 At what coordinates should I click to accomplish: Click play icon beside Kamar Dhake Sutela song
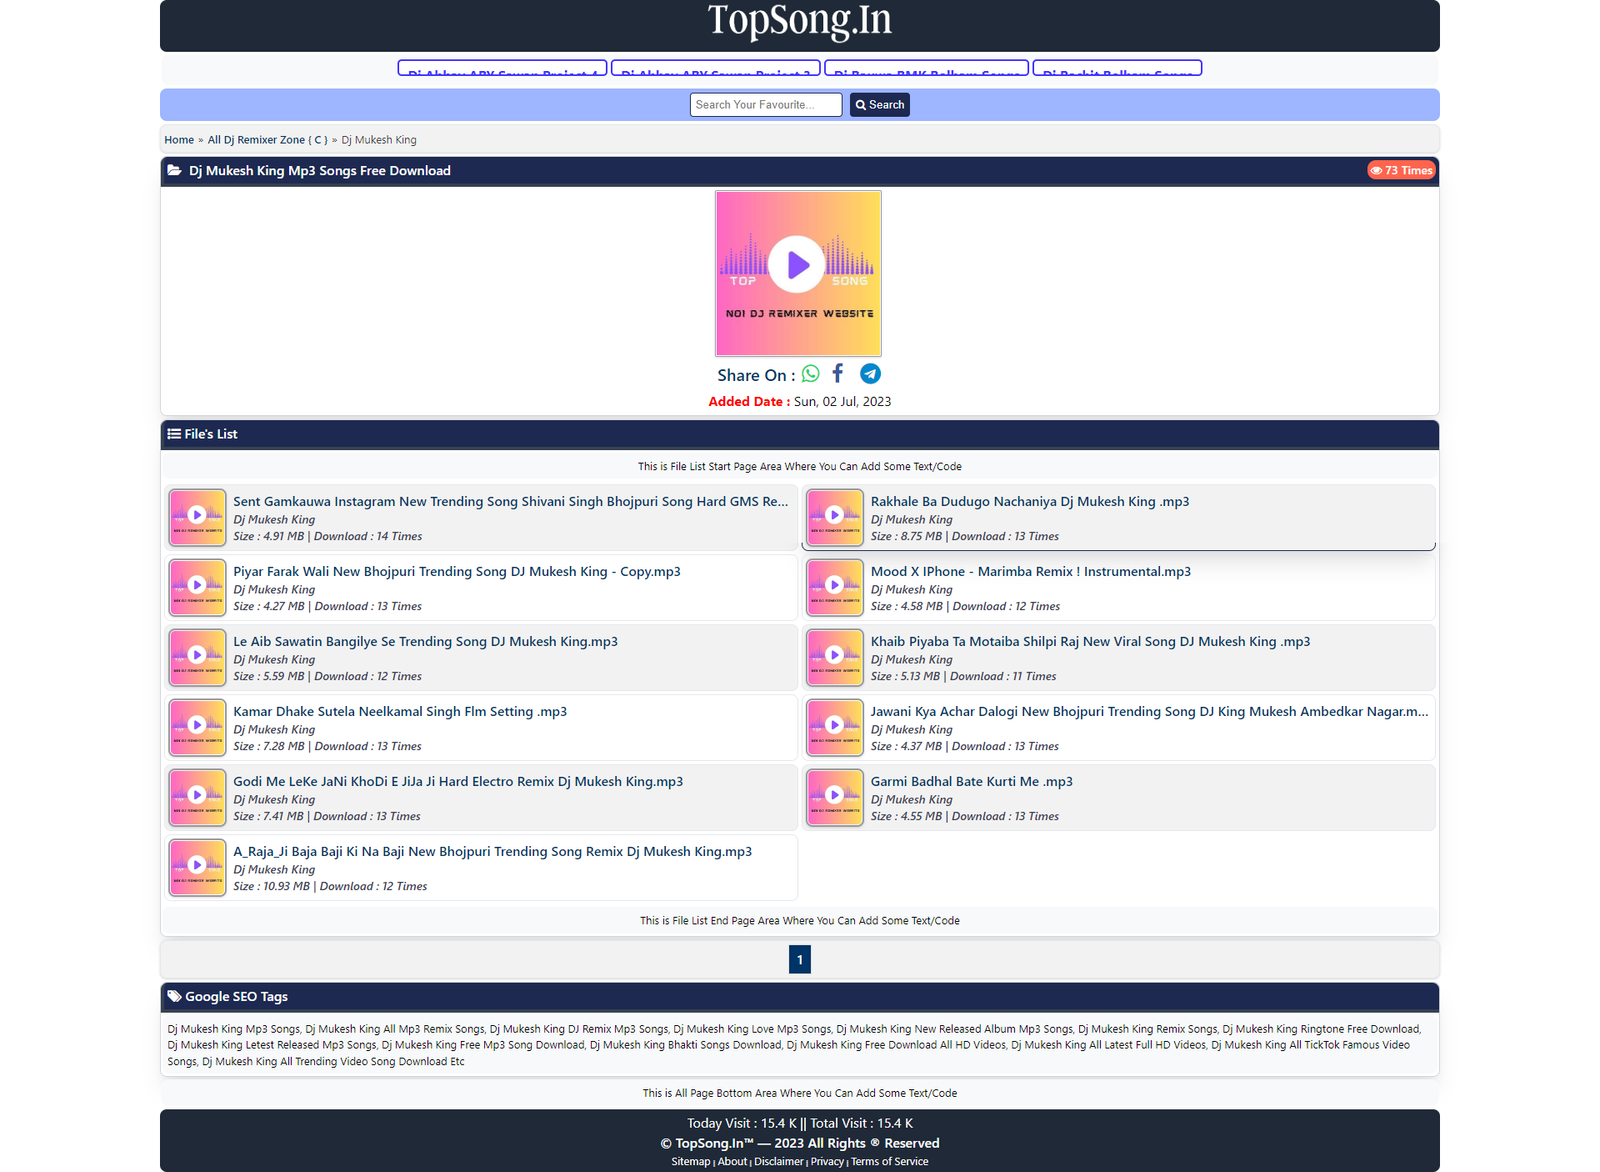click(x=197, y=727)
